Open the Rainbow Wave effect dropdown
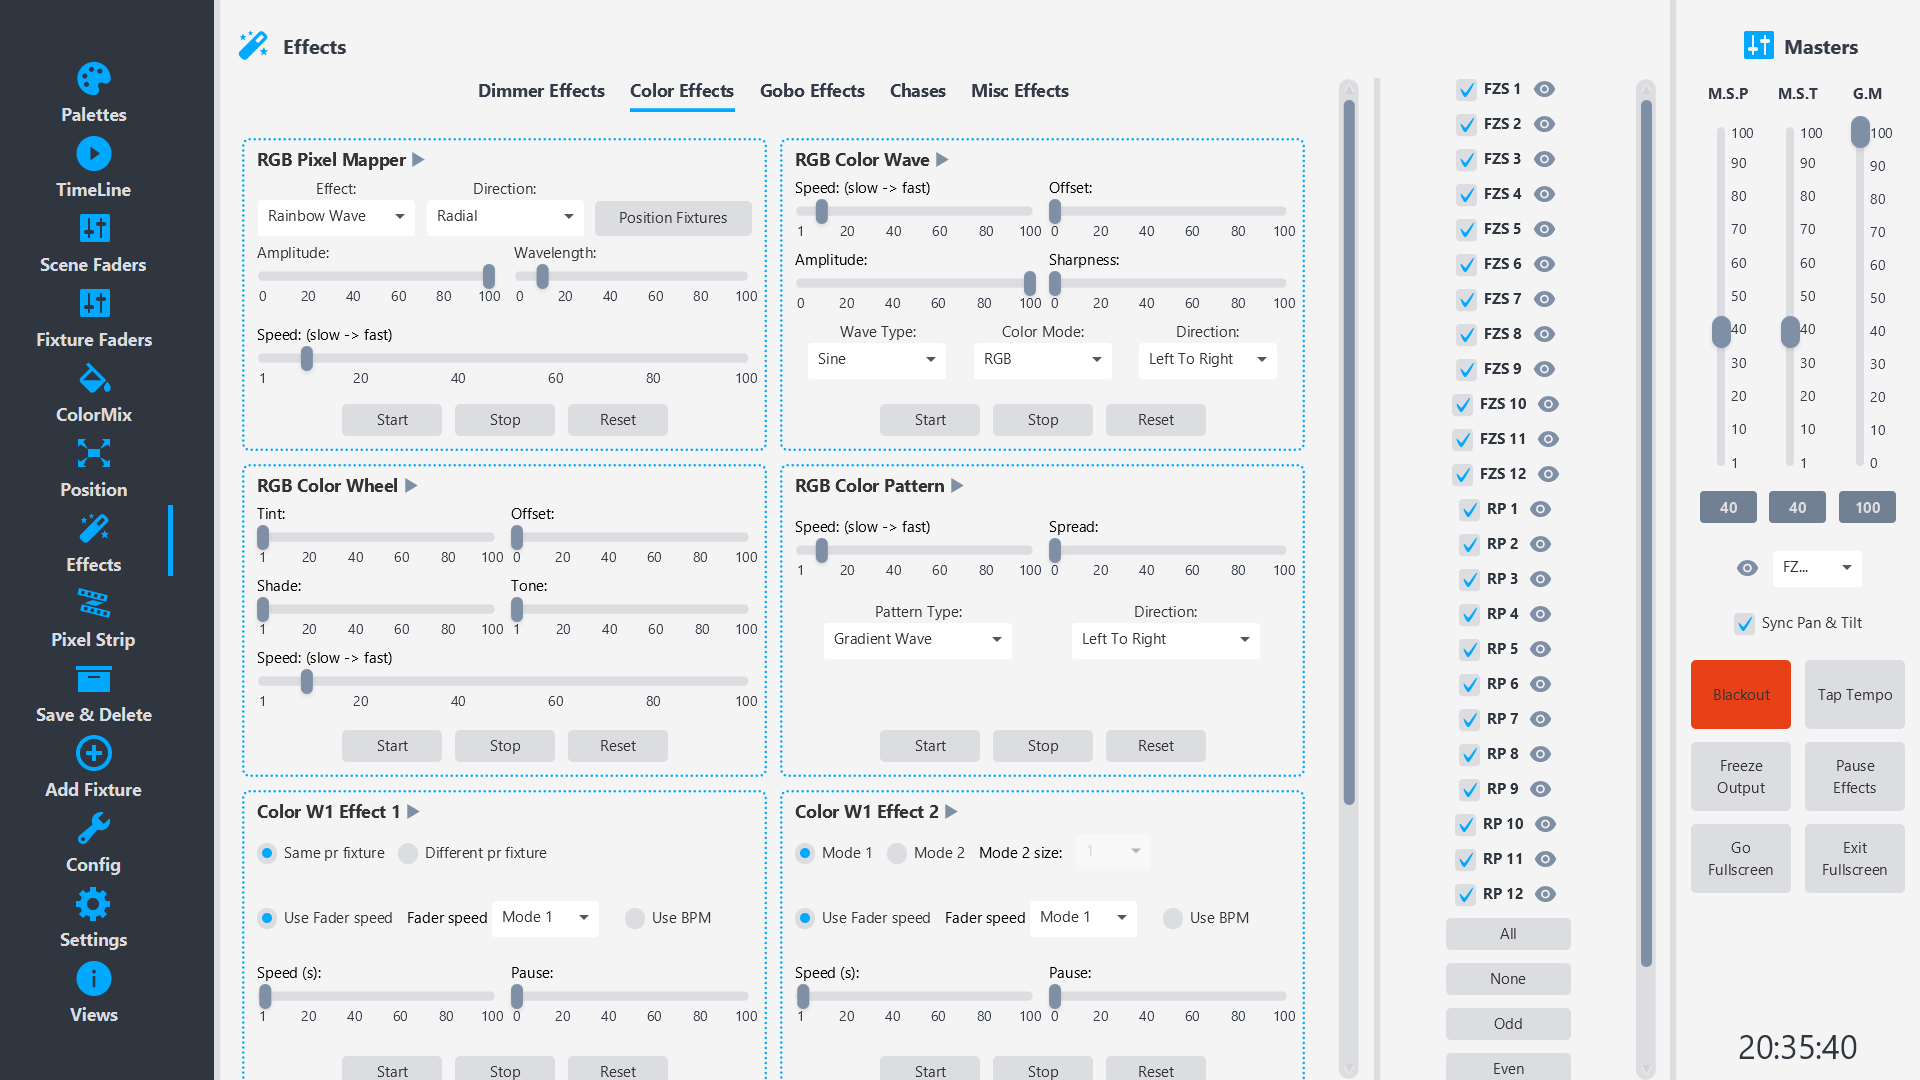1920x1080 pixels. pyautogui.click(x=336, y=217)
